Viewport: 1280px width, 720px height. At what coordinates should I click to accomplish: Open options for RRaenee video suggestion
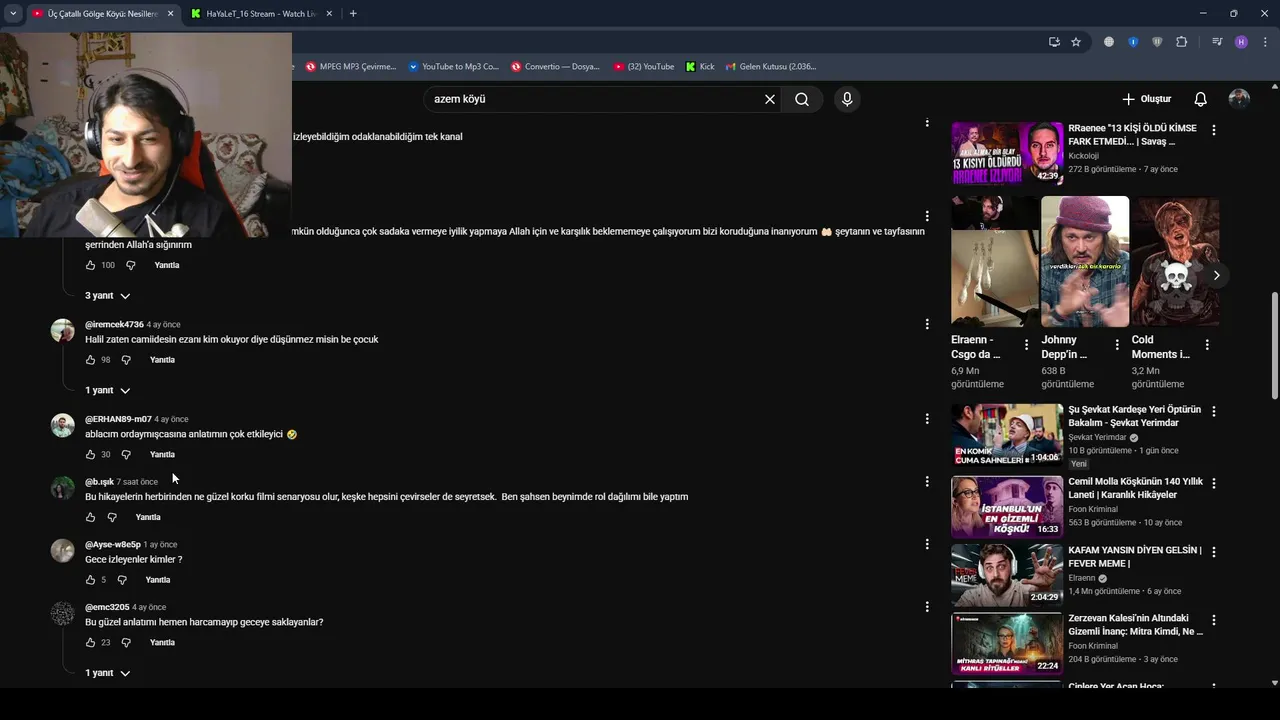pos(1214,130)
